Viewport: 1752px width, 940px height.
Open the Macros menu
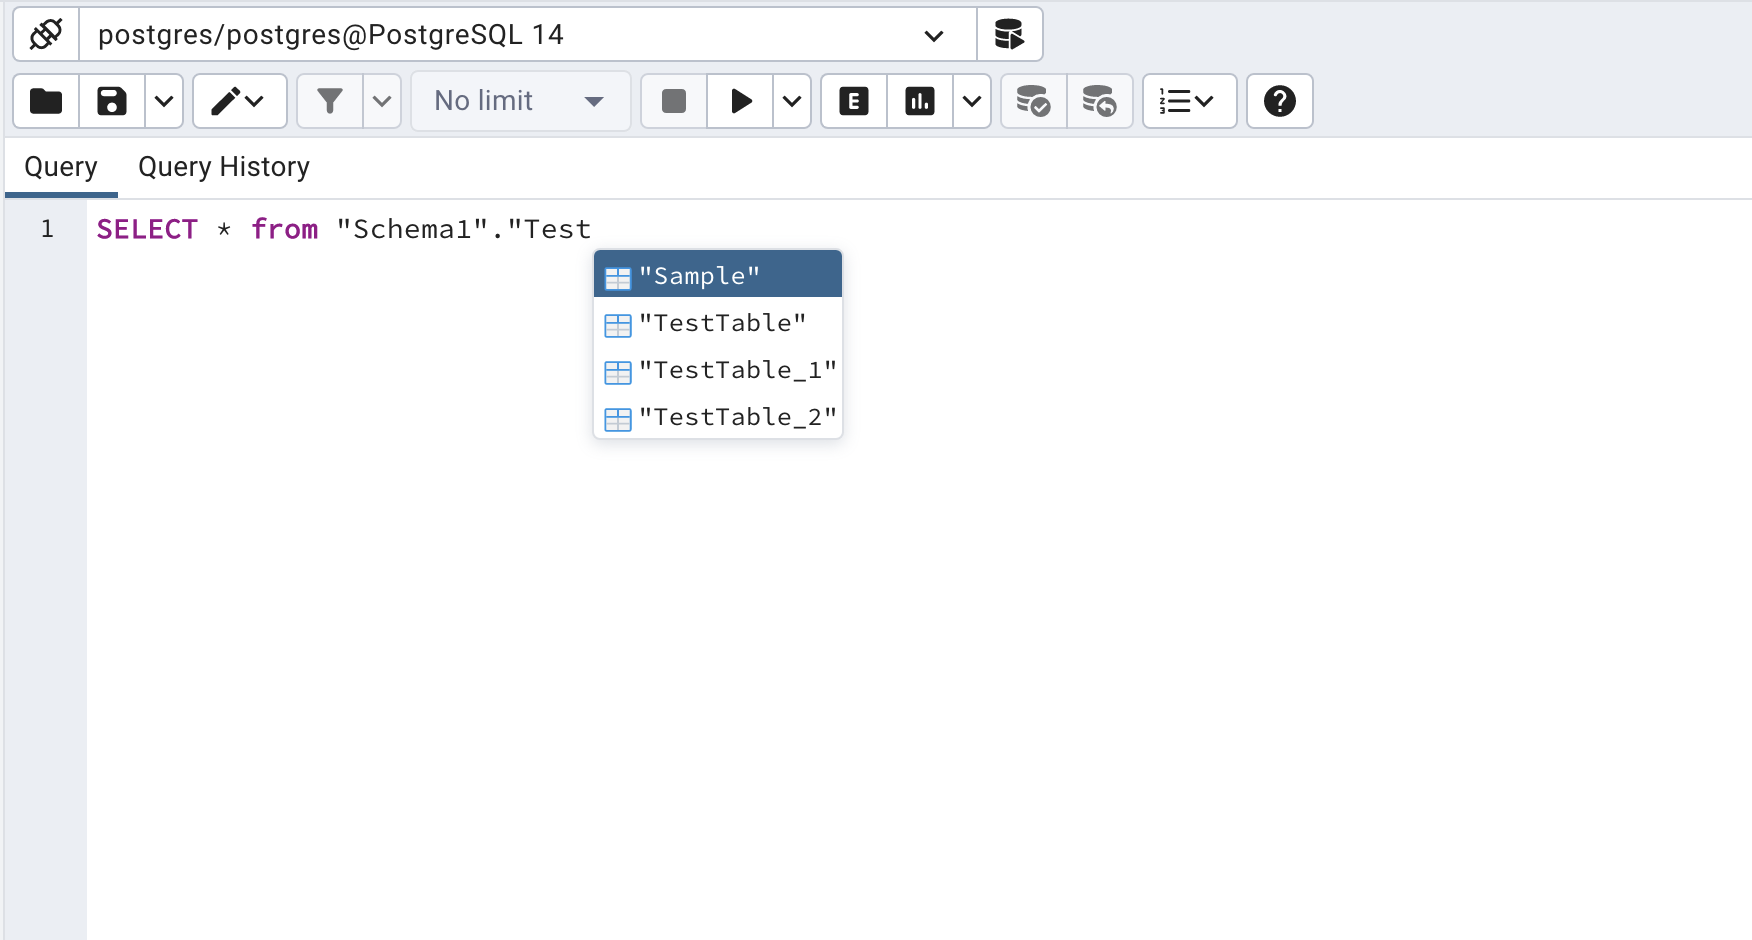coord(1189,101)
